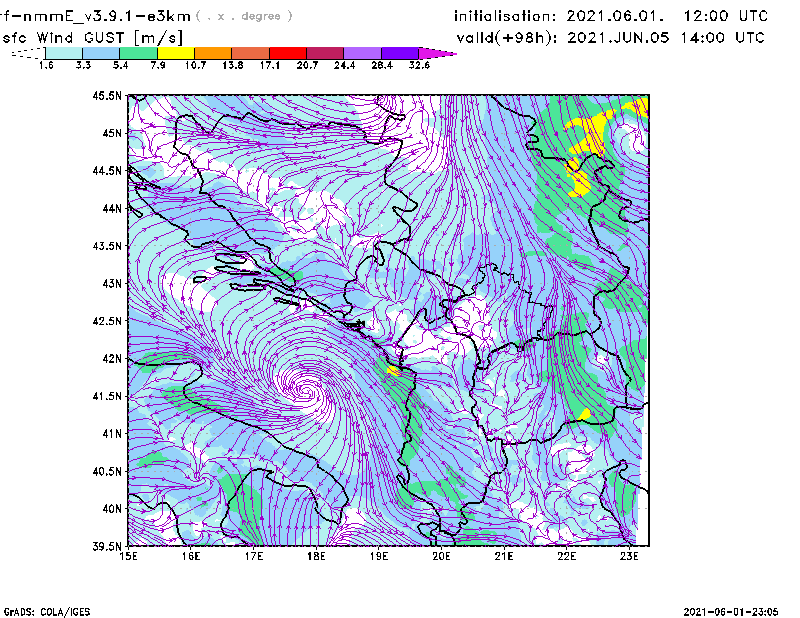Screen dimensions: 800x618
Task: Click the "39.5N" latitude label
Action: click(107, 546)
